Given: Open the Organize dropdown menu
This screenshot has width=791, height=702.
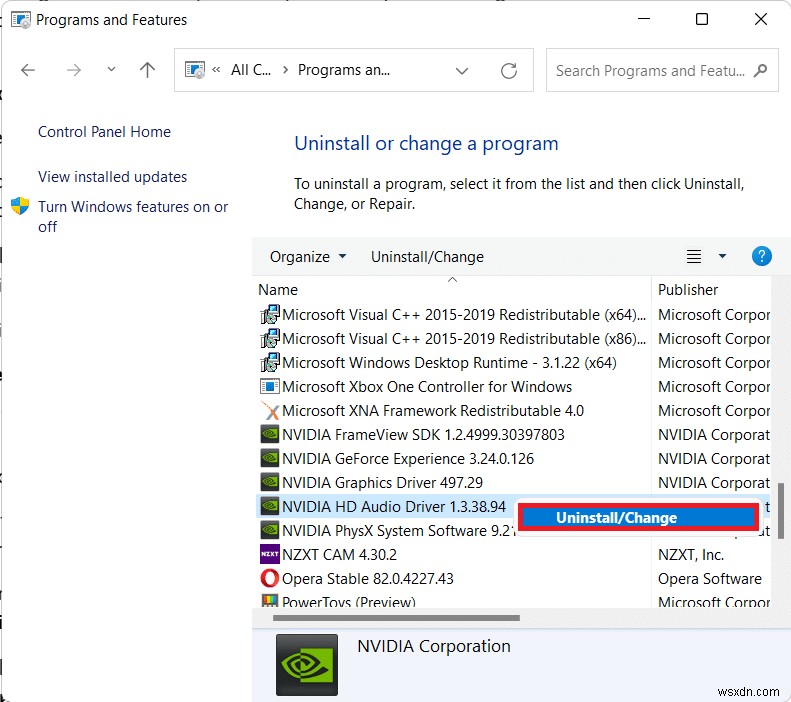Looking at the screenshot, I should click(x=308, y=257).
